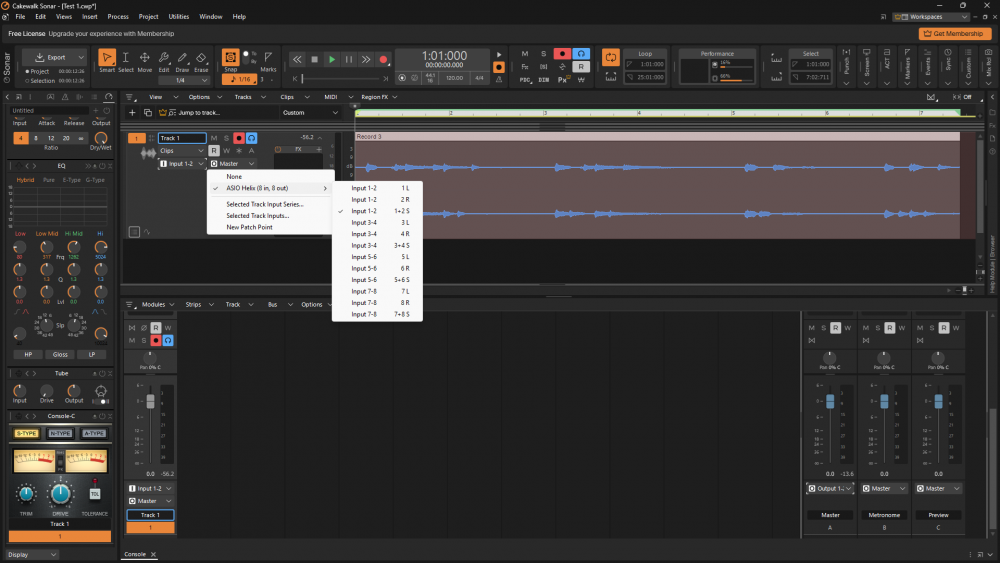Open the Utilities menu
1000x563 pixels.
pos(179,17)
